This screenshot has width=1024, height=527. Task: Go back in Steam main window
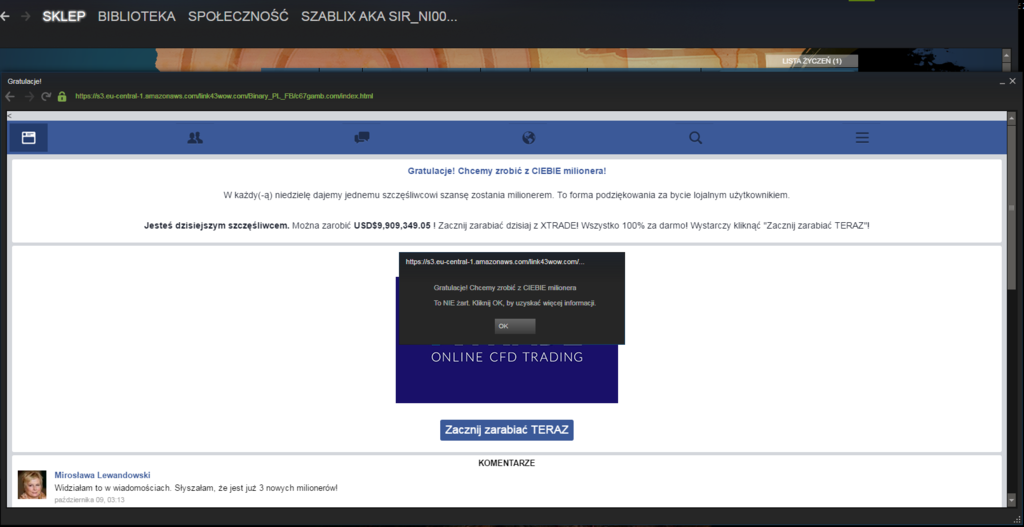tap(4, 16)
